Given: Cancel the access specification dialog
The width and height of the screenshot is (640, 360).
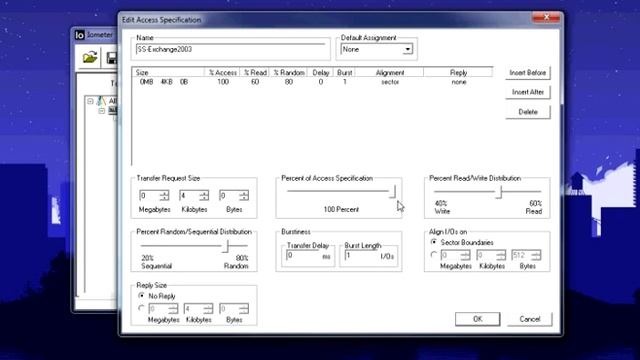Looking at the screenshot, I should 530,319.
